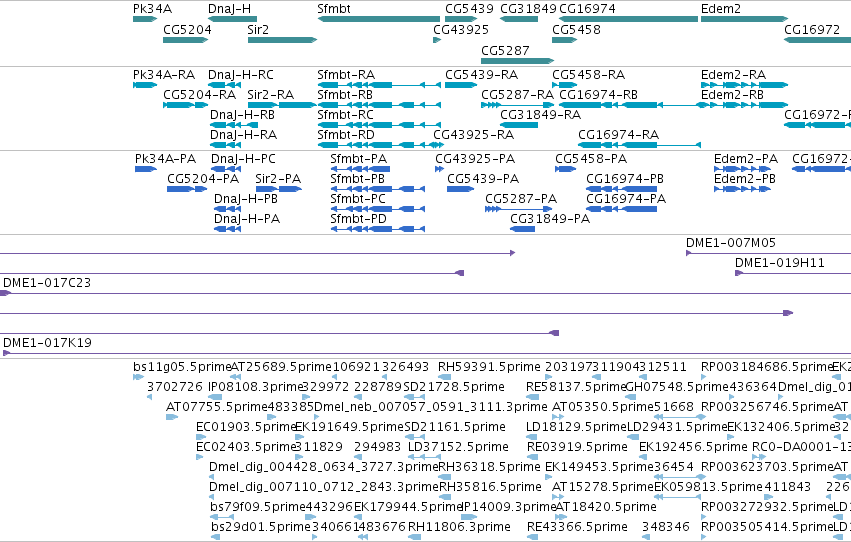Click the CG5439-PA protein feature

point(461,189)
